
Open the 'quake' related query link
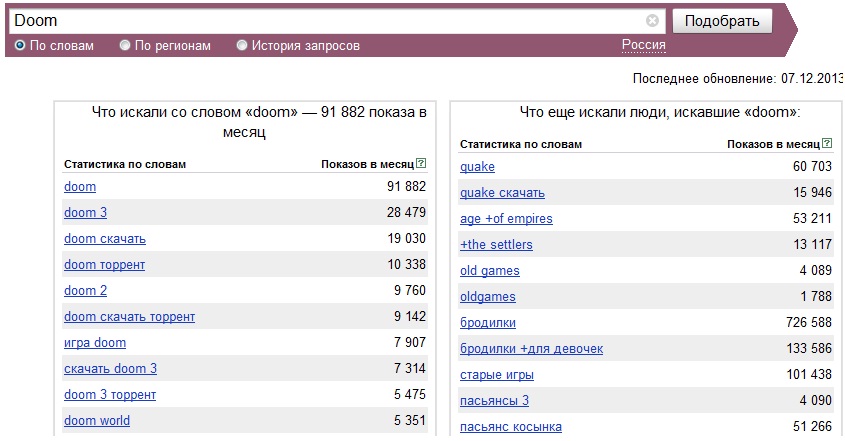pyautogui.click(x=477, y=166)
